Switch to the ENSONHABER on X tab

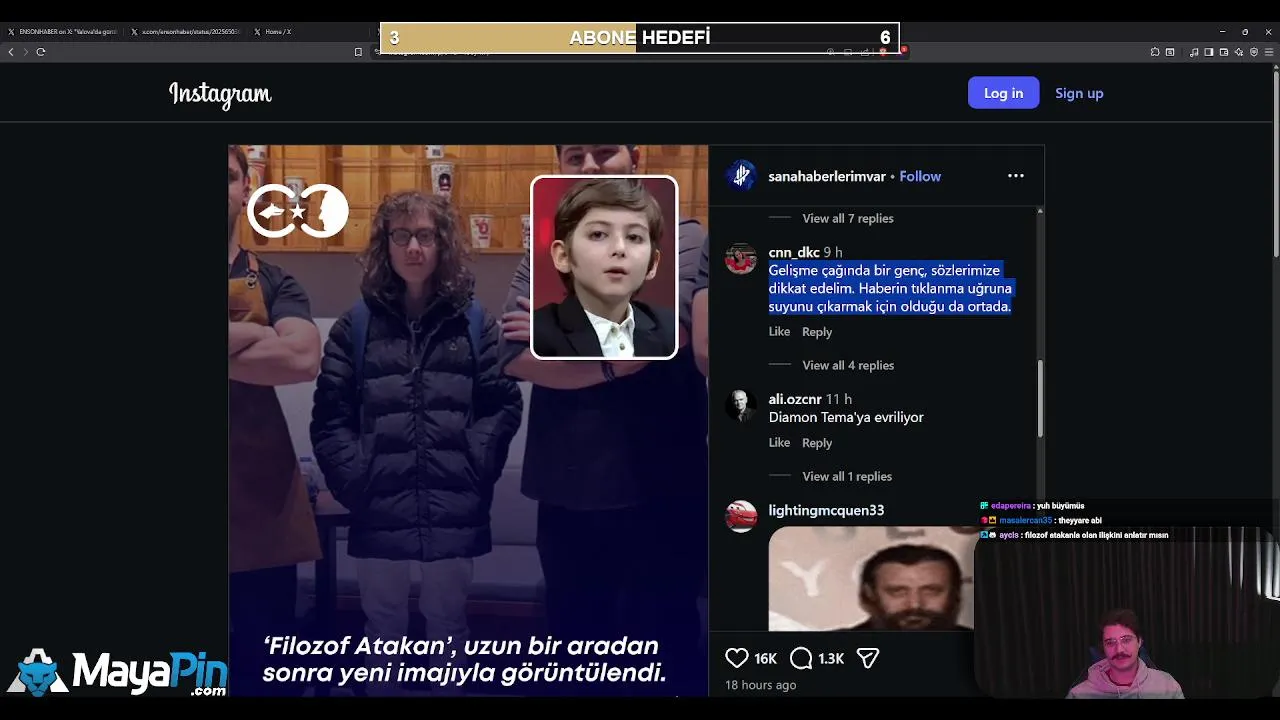coord(63,32)
